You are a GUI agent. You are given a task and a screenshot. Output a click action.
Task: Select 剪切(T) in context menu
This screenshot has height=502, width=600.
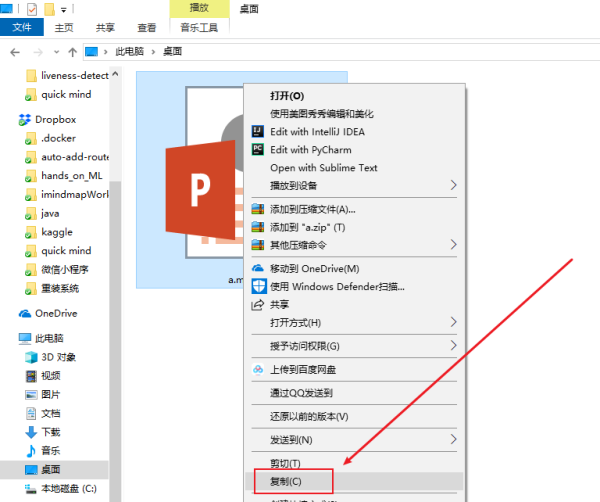[354, 463]
